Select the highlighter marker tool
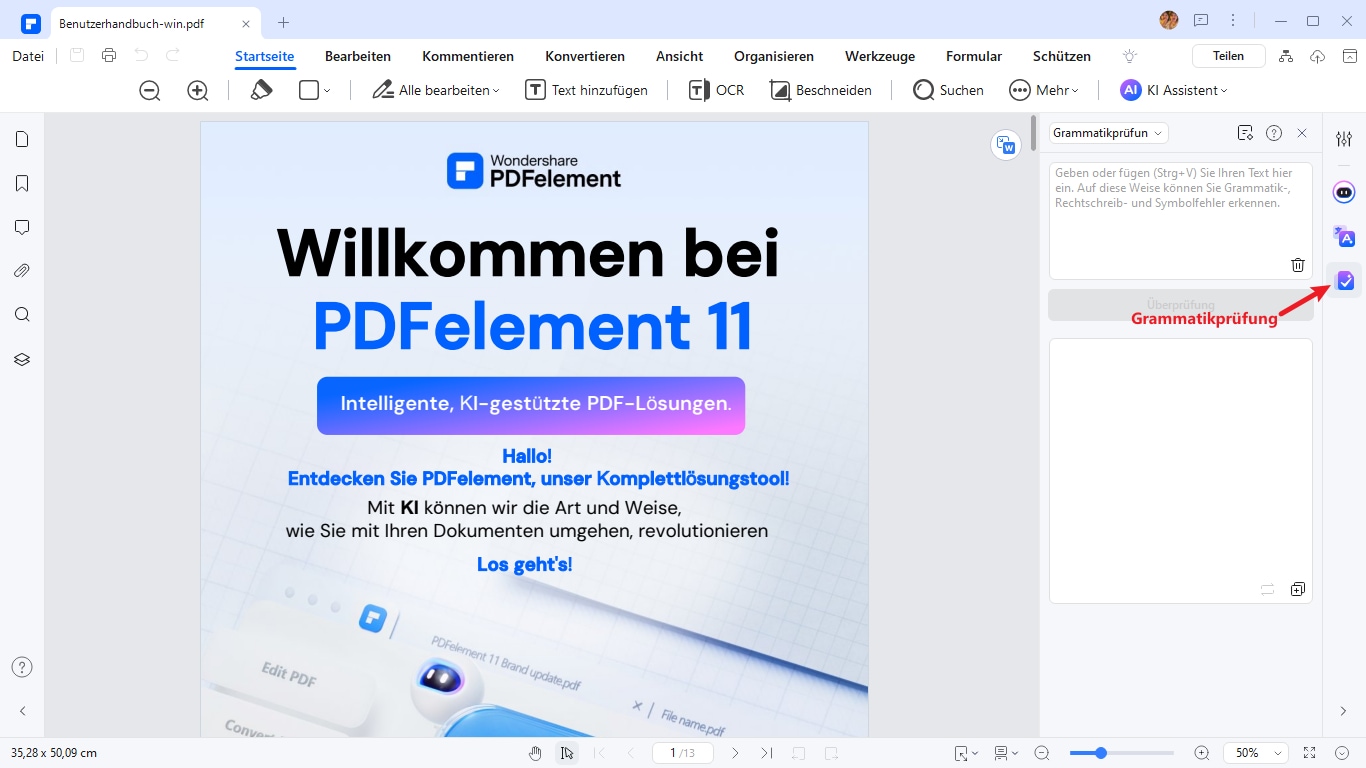1366x768 pixels. (x=261, y=90)
